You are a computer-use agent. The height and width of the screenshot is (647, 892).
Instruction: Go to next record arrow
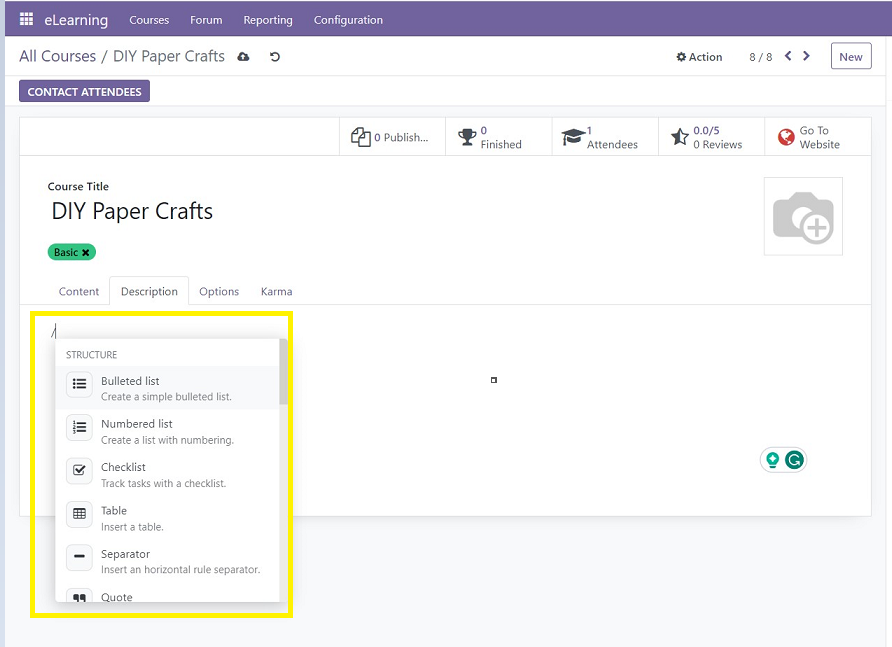806,56
